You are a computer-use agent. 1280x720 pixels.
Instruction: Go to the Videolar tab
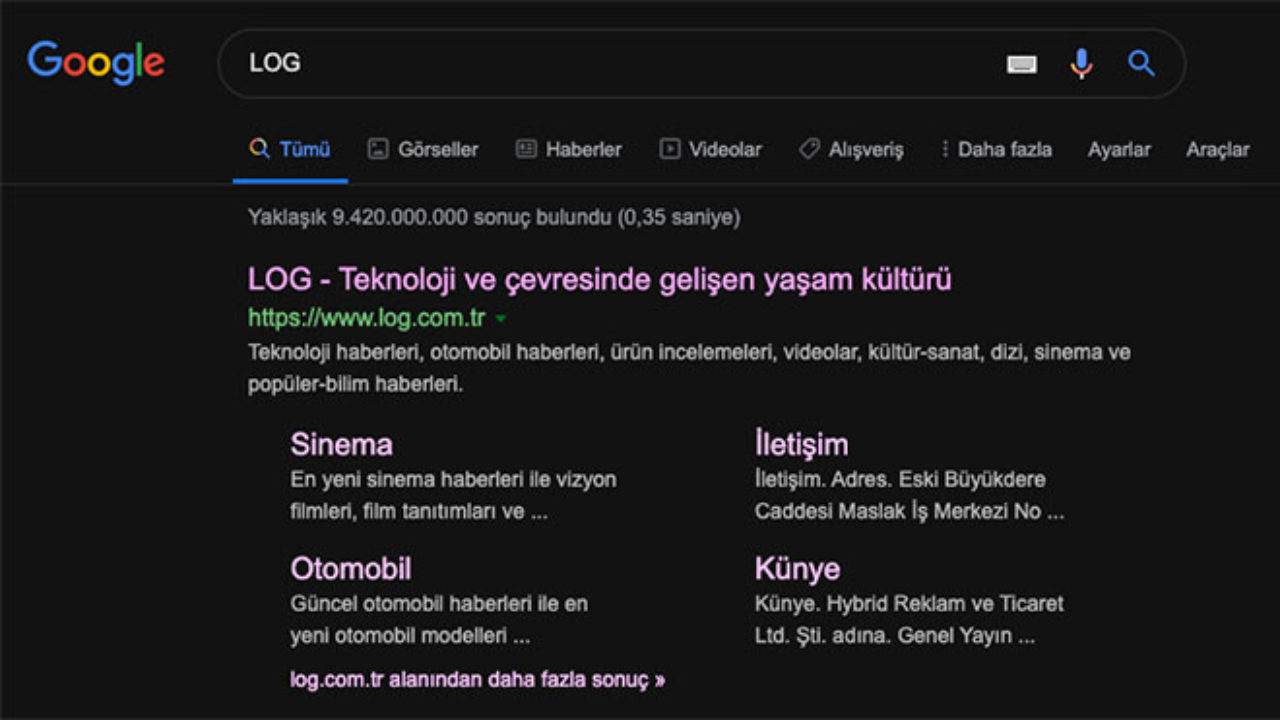point(710,149)
